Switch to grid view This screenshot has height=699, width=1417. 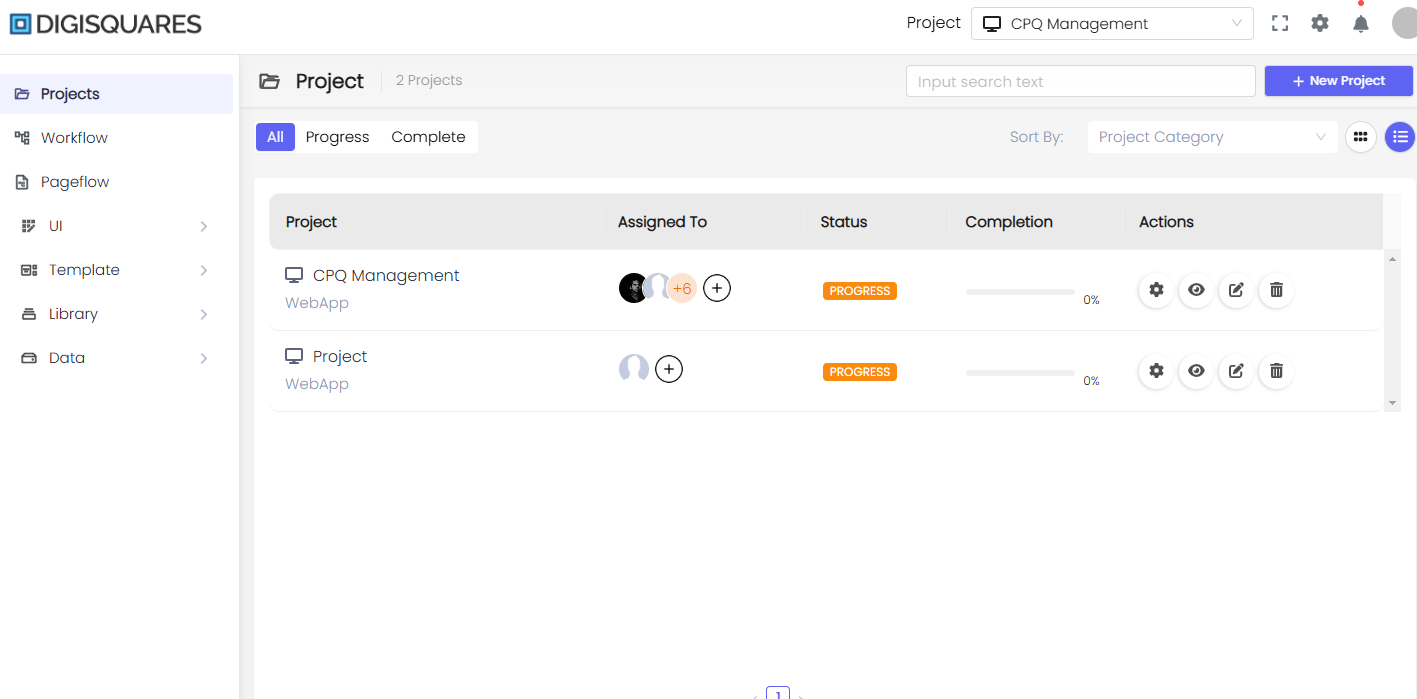coord(1360,137)
